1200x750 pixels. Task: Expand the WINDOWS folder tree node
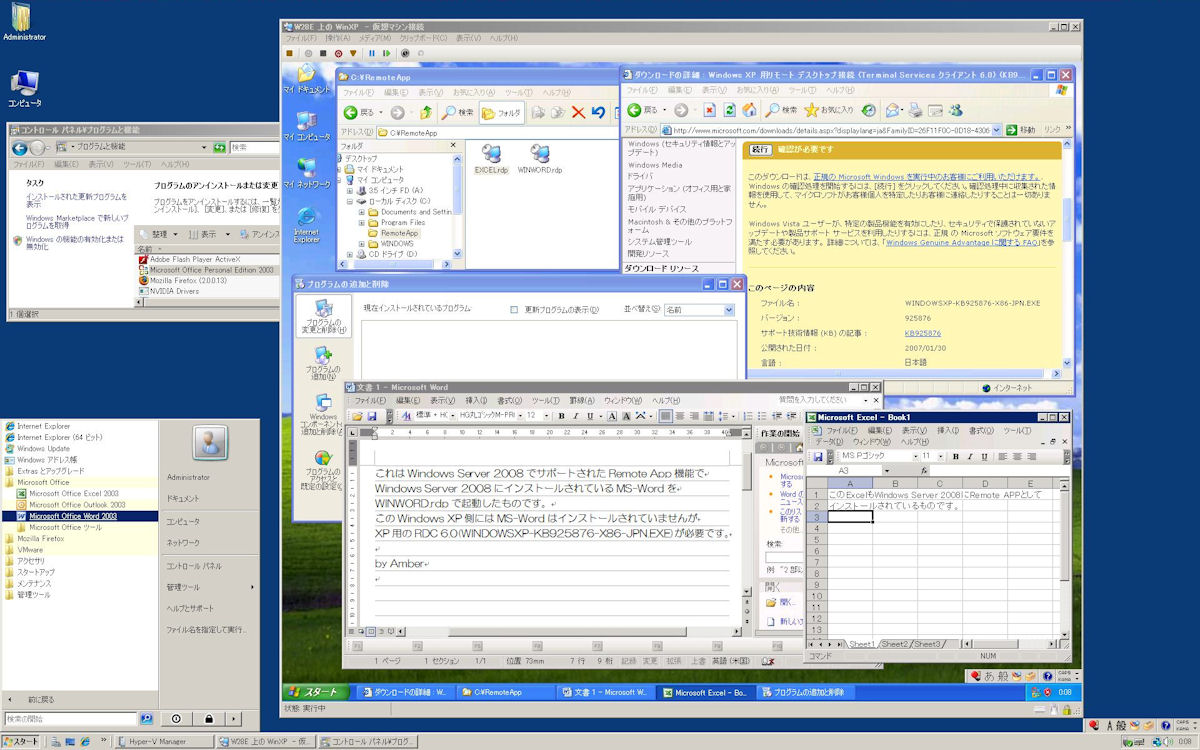point(361,243)
